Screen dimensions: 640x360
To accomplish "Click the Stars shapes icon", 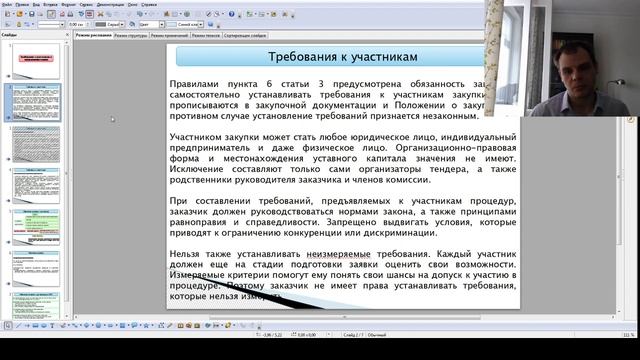I will pyautogui.click(x=146, y=325).
